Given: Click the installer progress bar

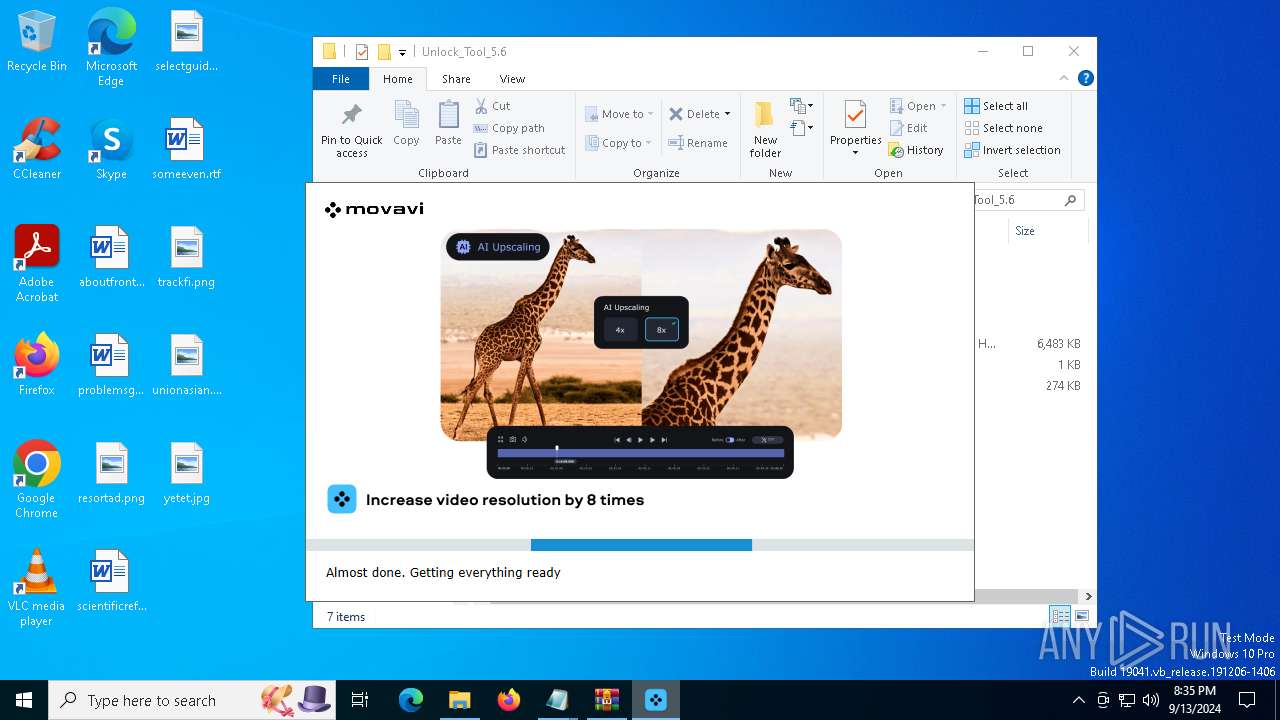Looking at the screenshot, I should [x=640, y=545].
